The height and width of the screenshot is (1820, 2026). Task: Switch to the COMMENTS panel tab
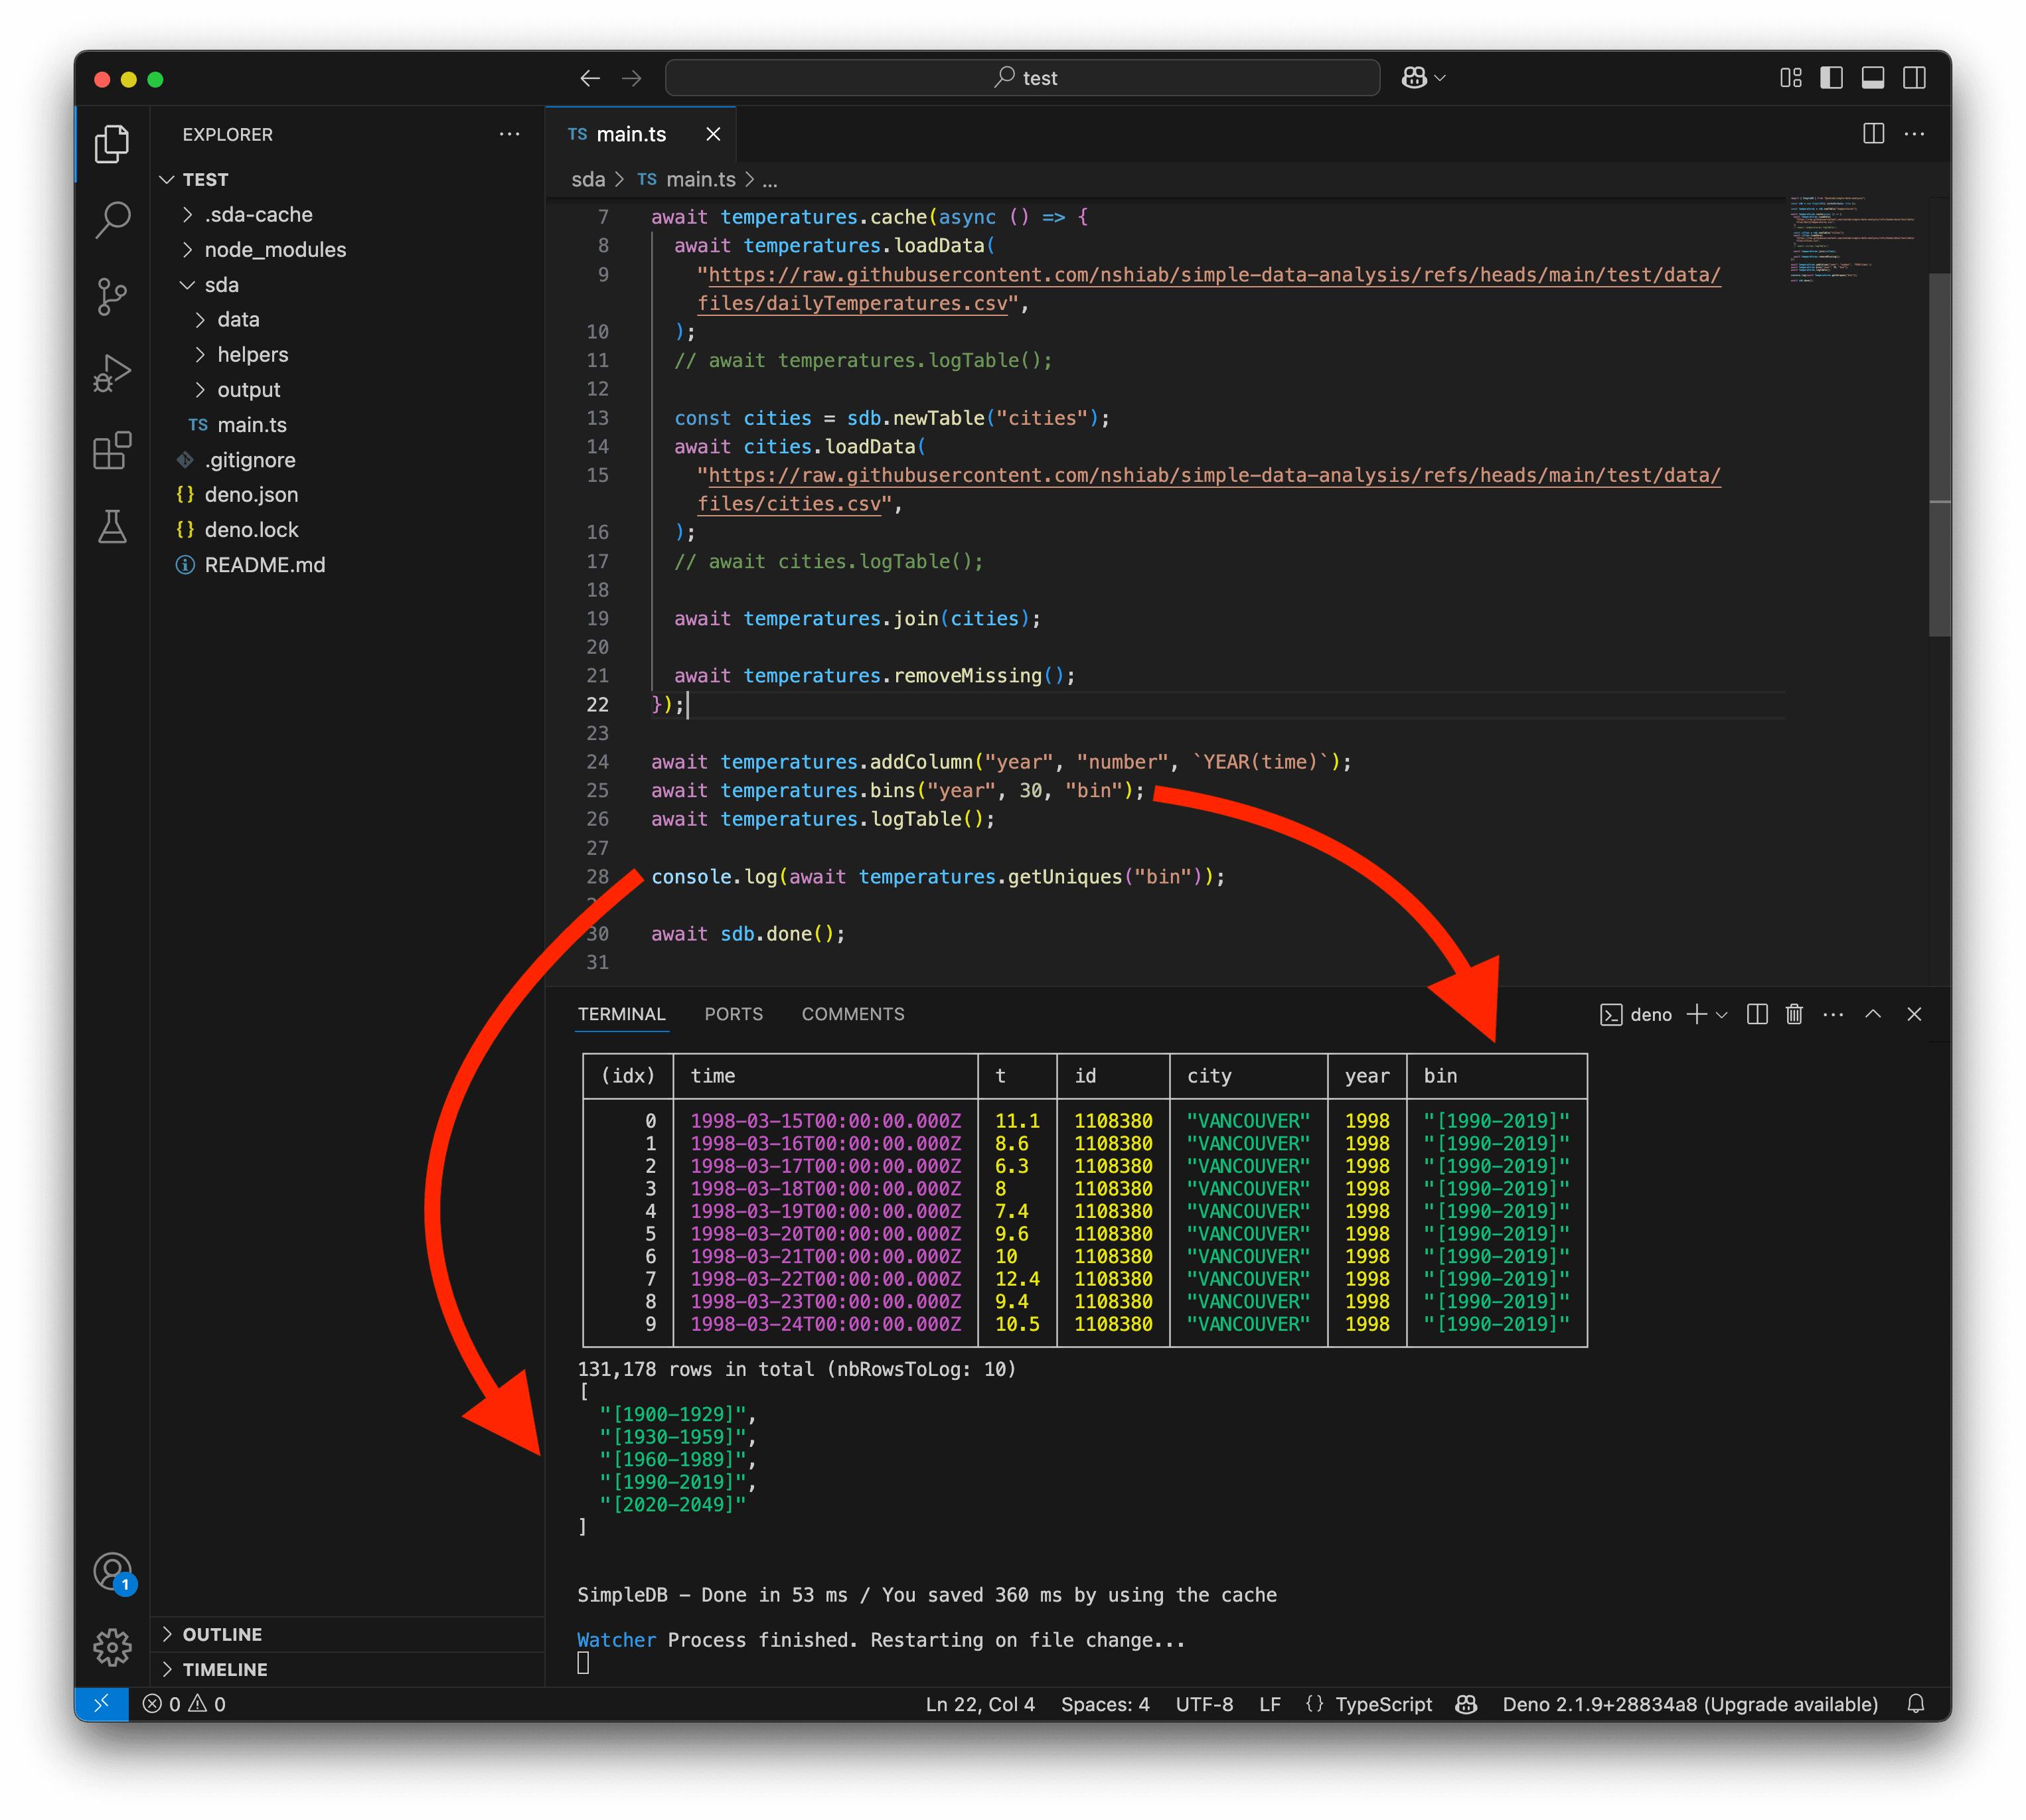click(x=853, y=1014)
